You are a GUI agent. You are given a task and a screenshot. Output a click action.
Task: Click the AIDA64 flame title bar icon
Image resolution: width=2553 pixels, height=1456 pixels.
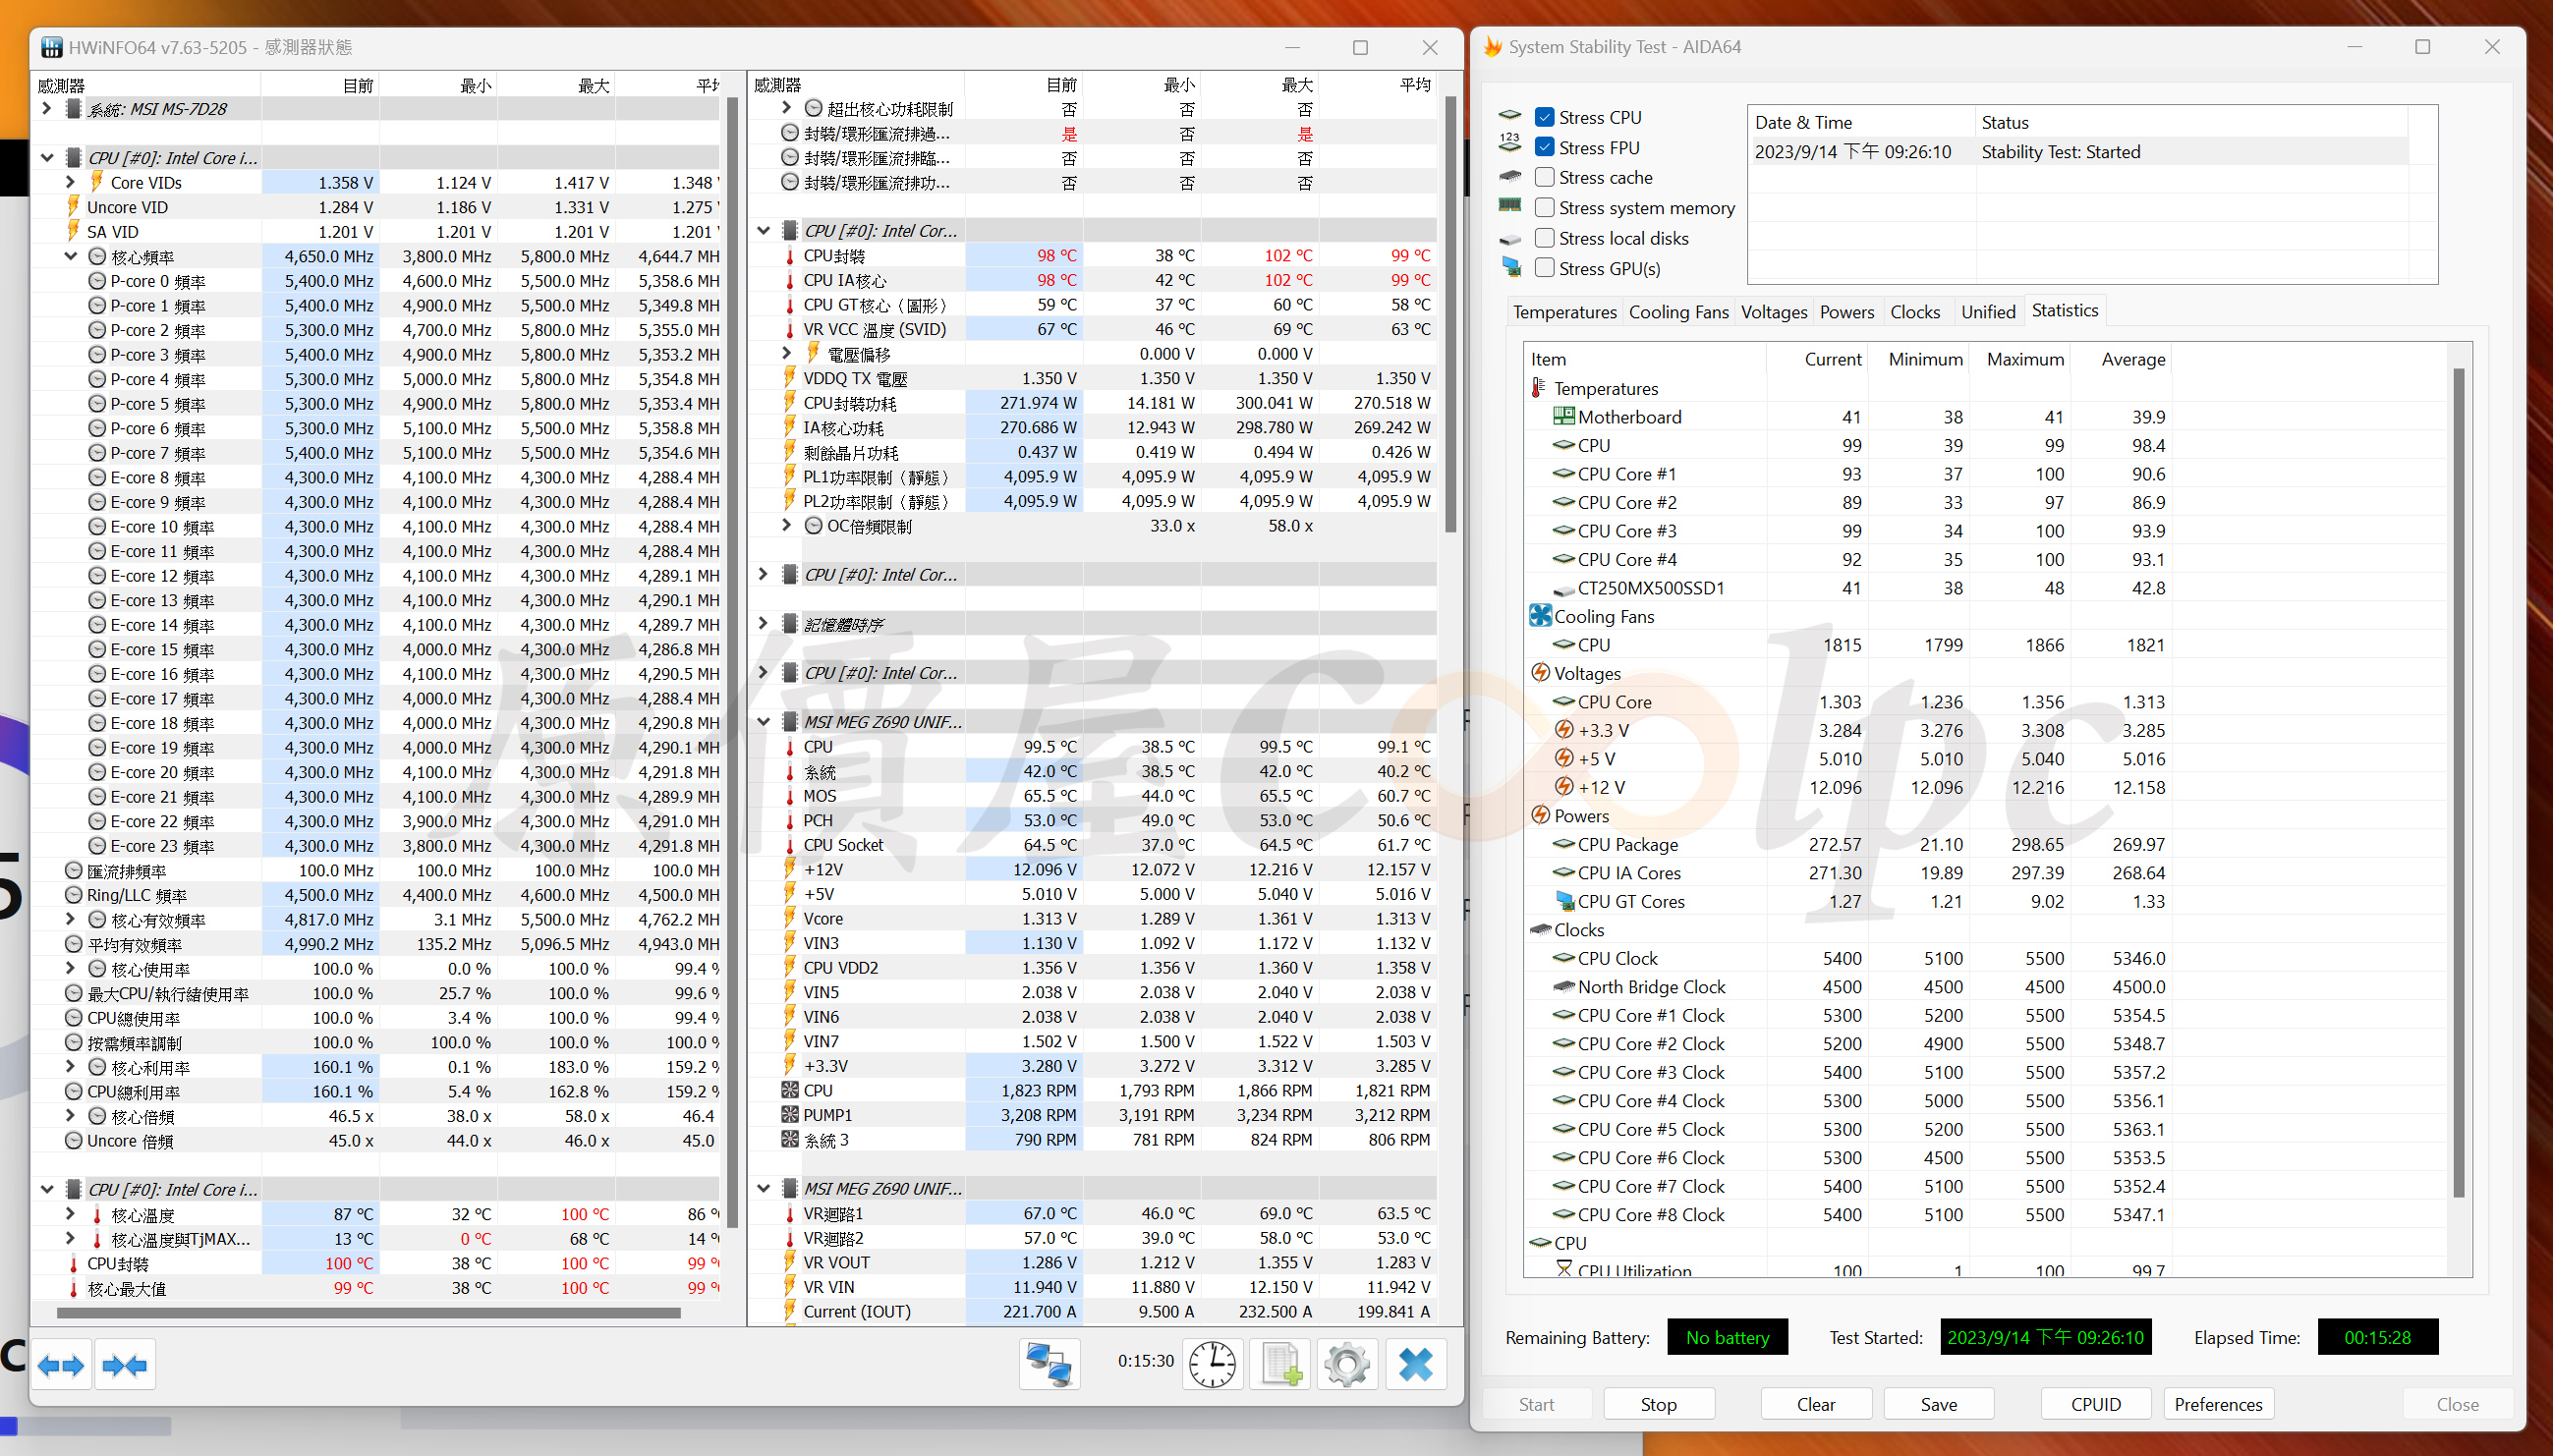pyautogui.click(x=1493, y=47)
